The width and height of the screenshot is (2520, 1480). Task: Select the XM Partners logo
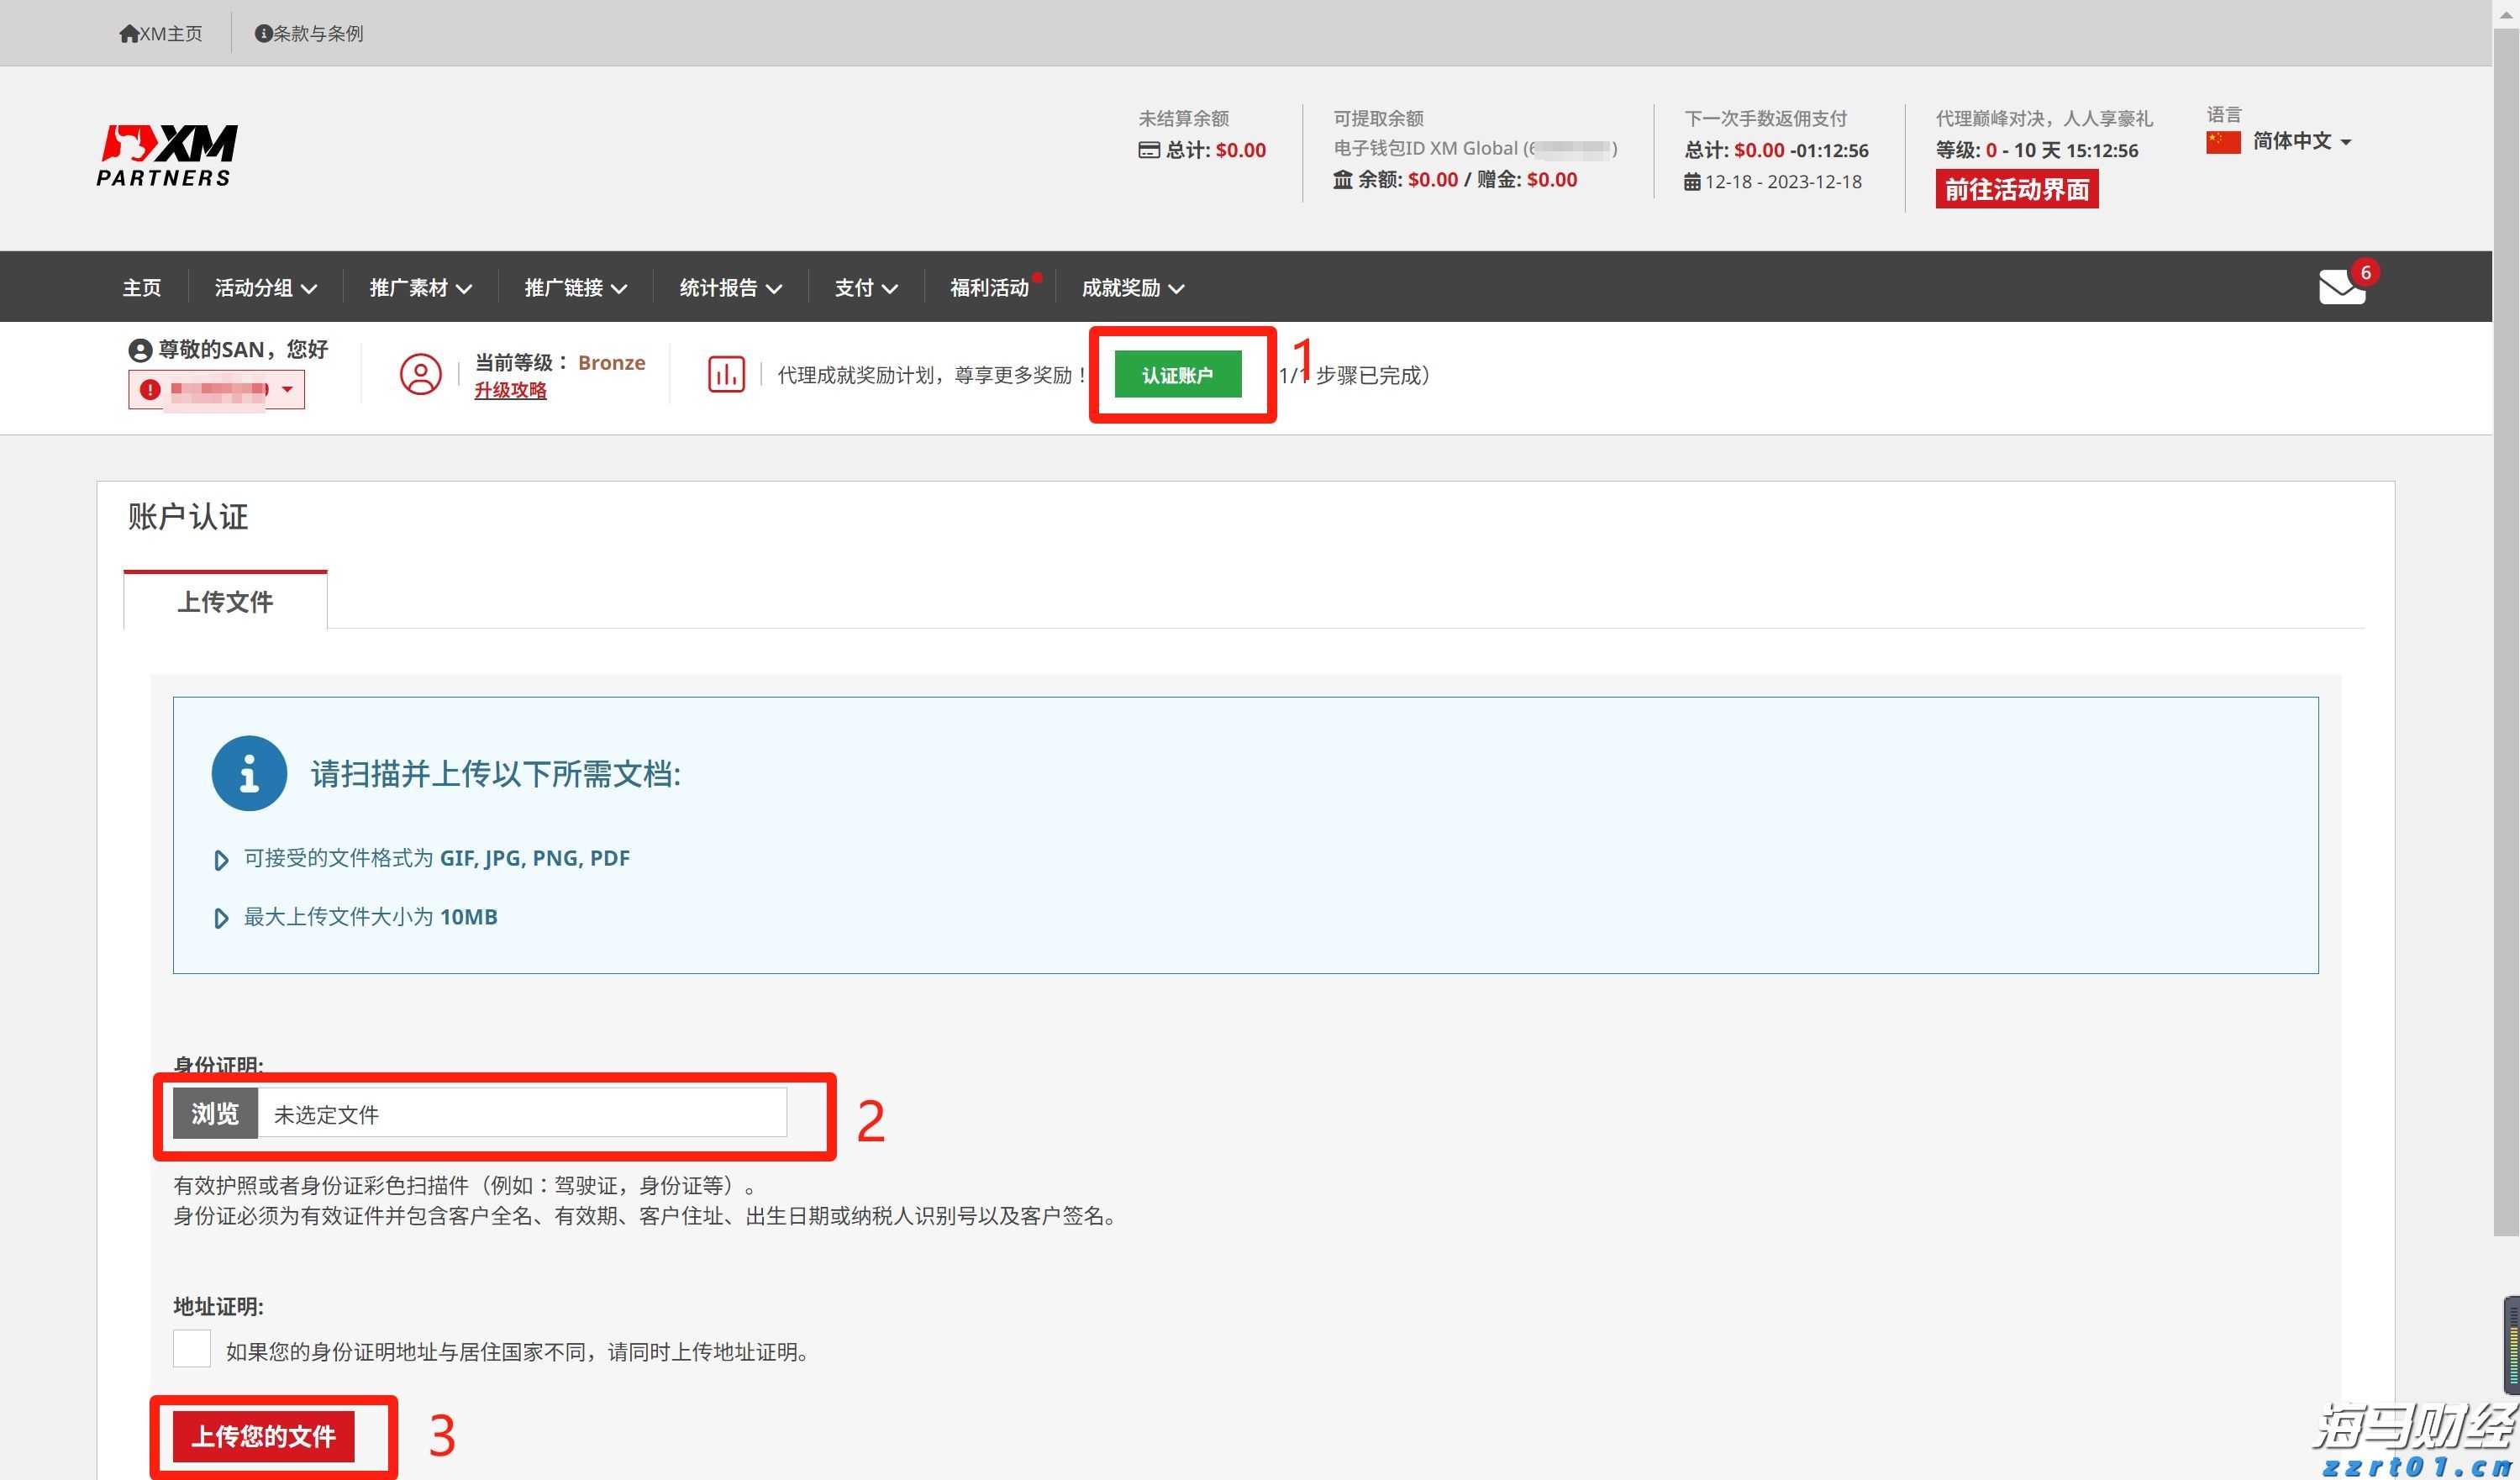167,153
